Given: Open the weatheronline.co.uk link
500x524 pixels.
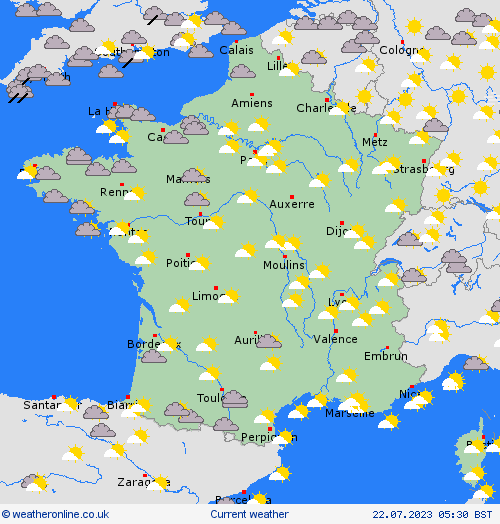Looking at the screenshot, I should [x=55, y=514].
